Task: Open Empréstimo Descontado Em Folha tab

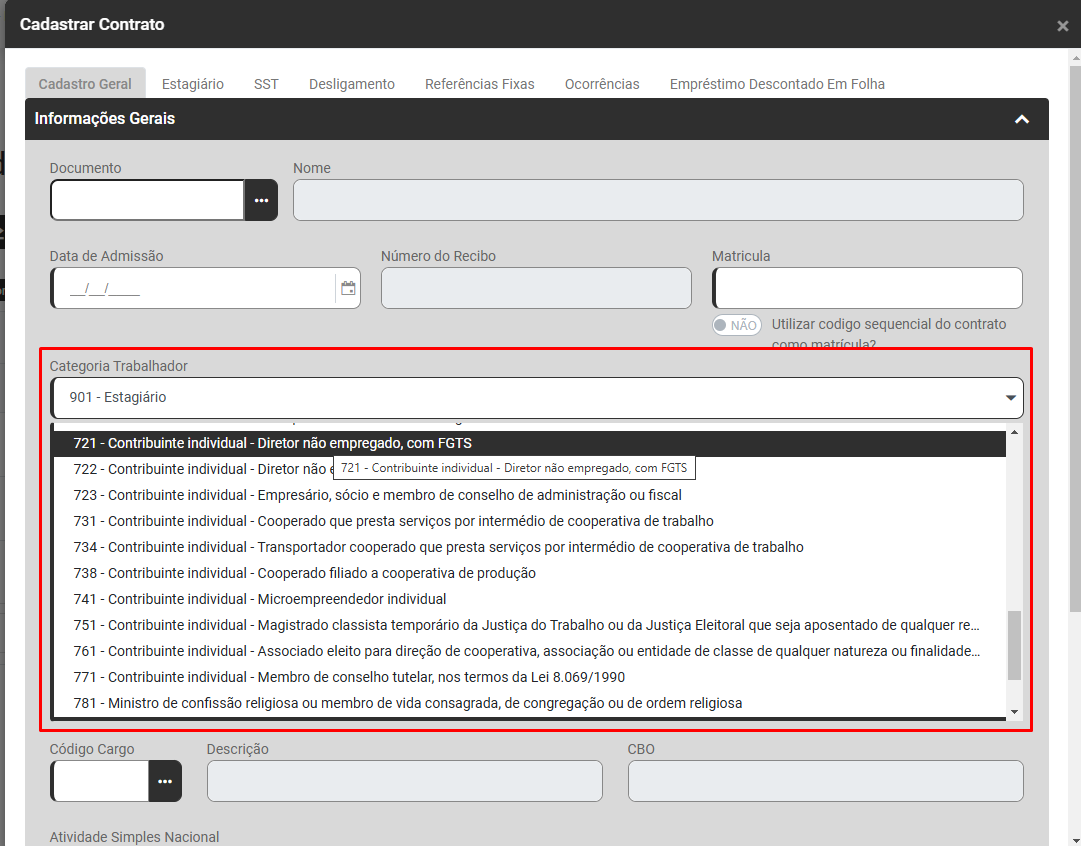Action: click(777, 84)
